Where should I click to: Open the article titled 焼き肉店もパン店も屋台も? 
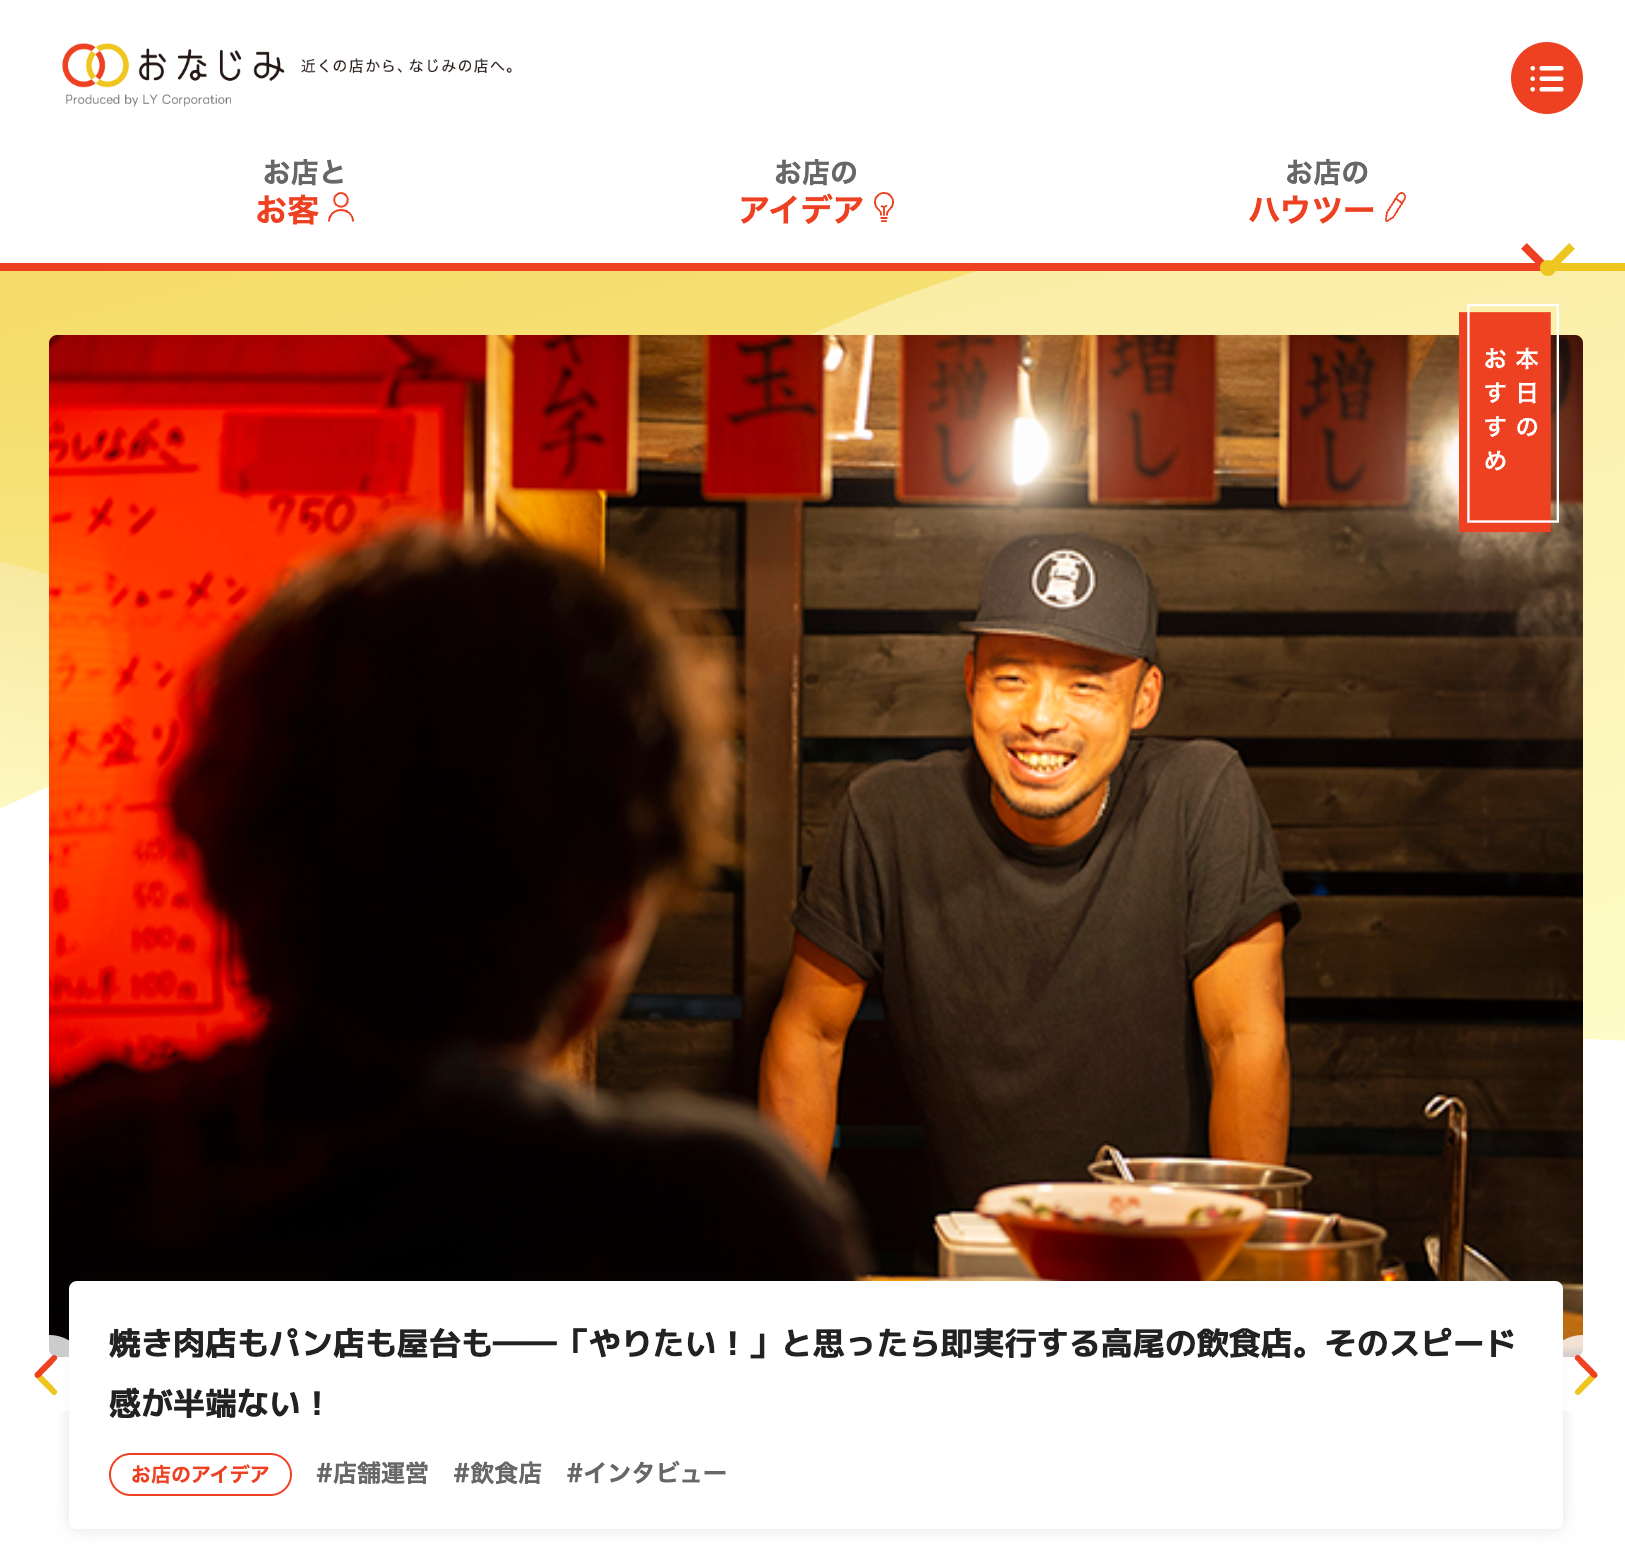(x=812, y=1372)
